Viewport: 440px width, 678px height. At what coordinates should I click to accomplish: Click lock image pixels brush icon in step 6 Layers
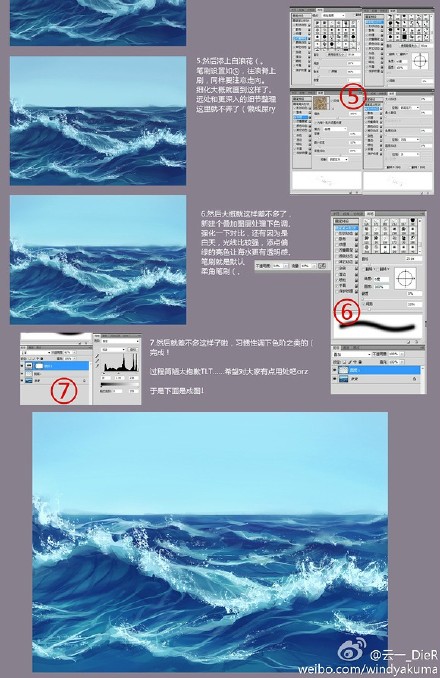coord(350,362)
